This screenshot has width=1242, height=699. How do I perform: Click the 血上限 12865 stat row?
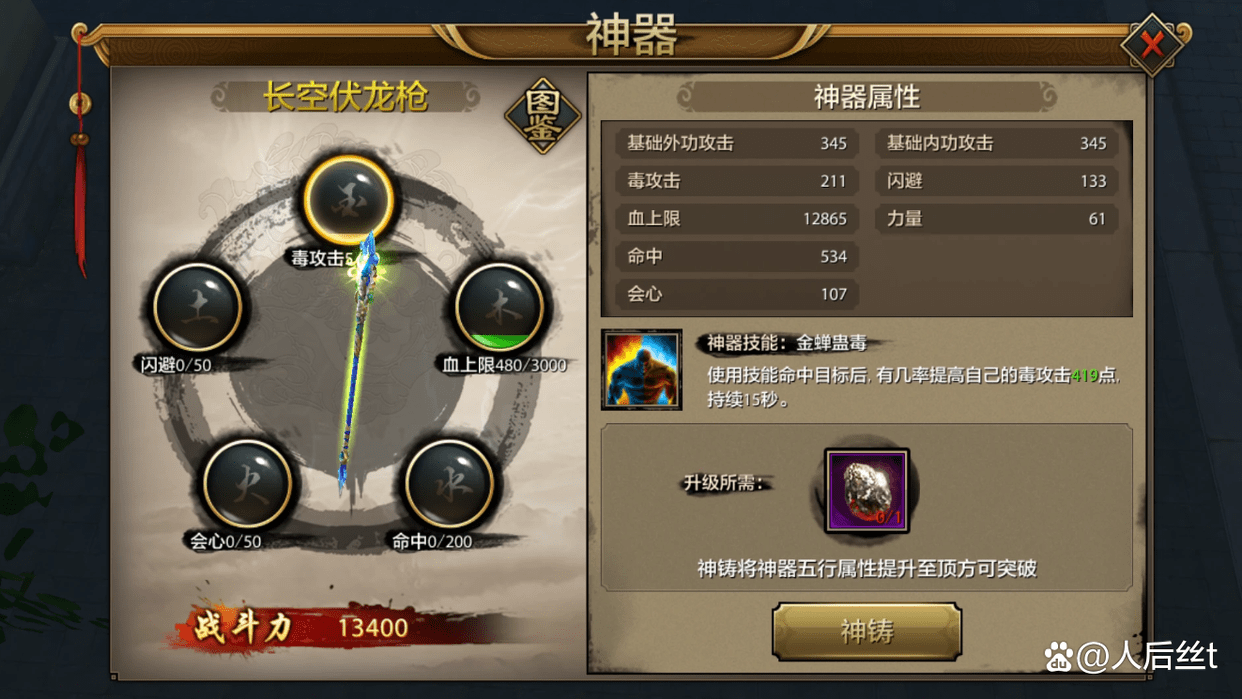[x=736, y=218]
